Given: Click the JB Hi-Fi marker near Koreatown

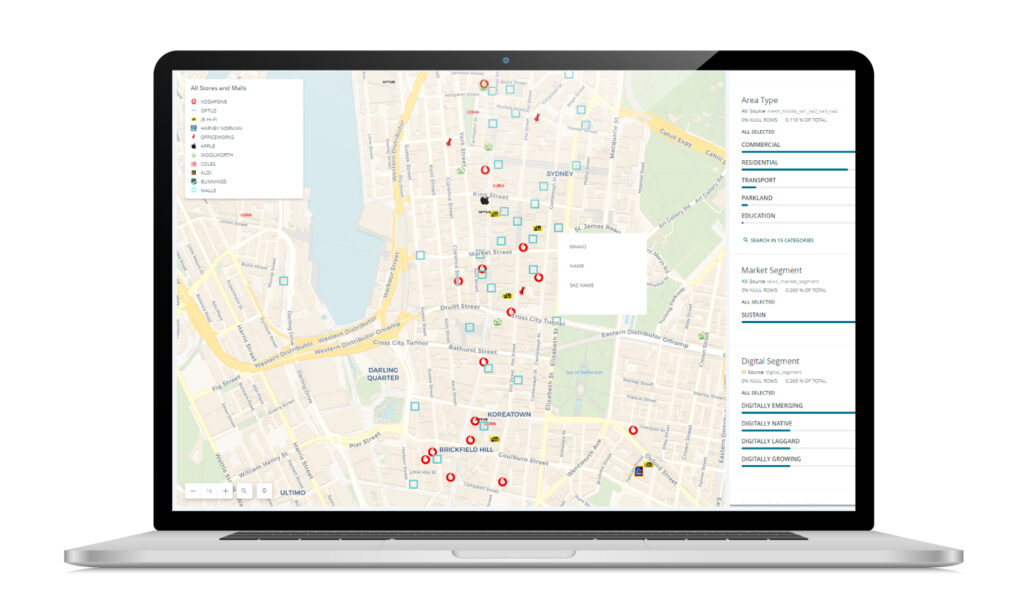Looking at the screenshot, I should pyautogui.click(x=493, y=438).
